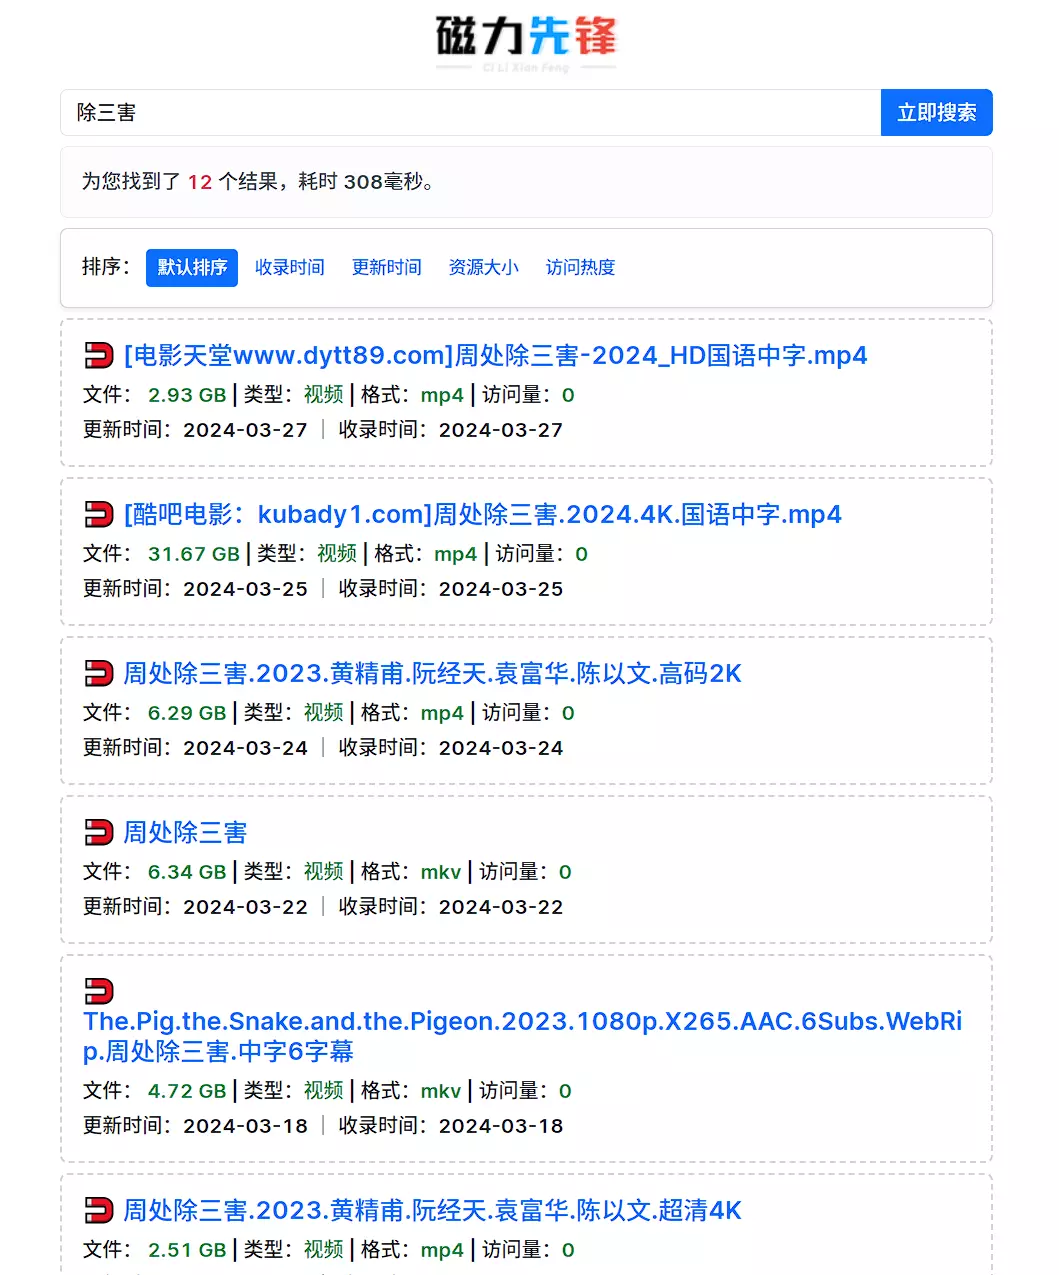Image resolution: width=1059 pixels, height=1275 pixels.
Task: Click magnet icon beside the 高码2K result
Action: coord(99,674)
